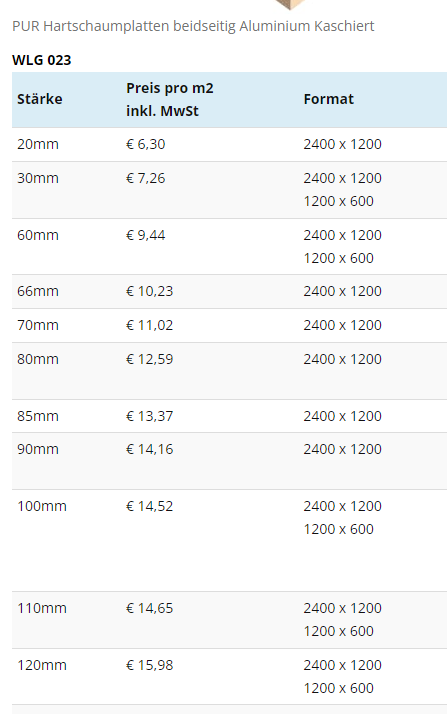
Task: Select the 66mm thickness entry
Action: coord(38,291)
